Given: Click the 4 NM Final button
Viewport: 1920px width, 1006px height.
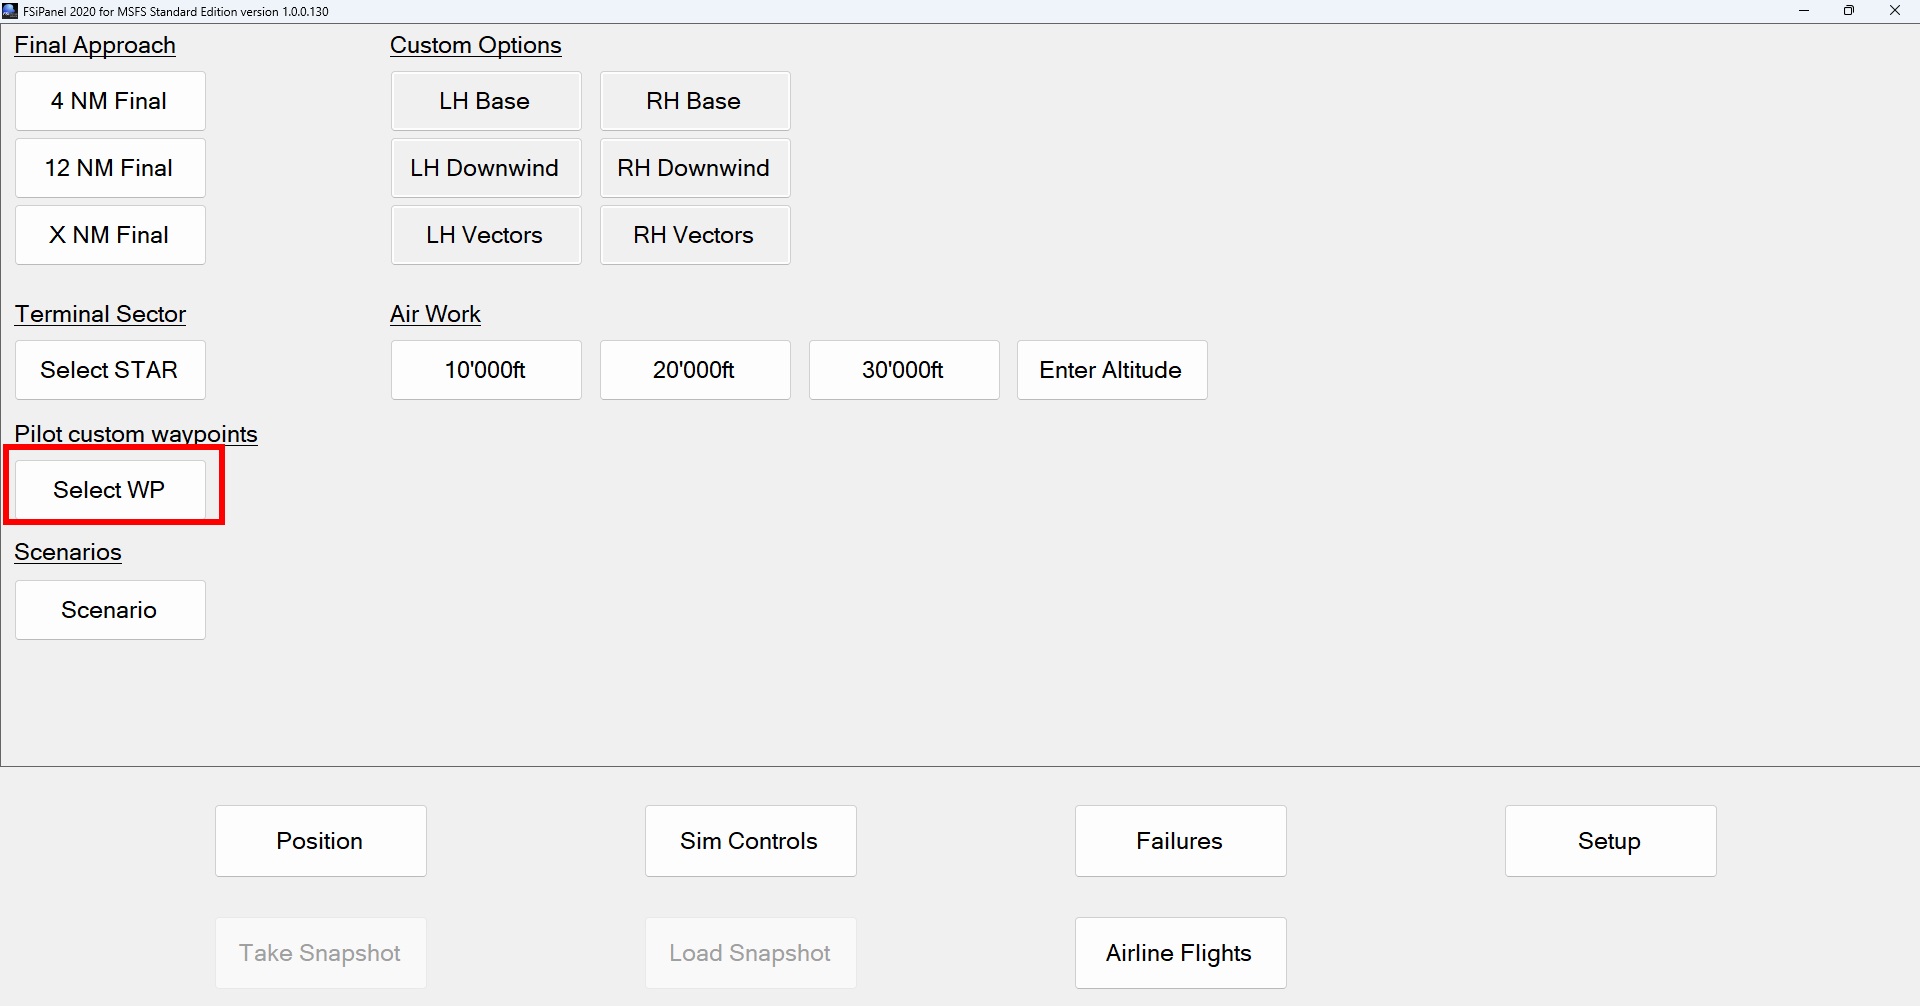Looking at the screenshot, I should 110,101.
